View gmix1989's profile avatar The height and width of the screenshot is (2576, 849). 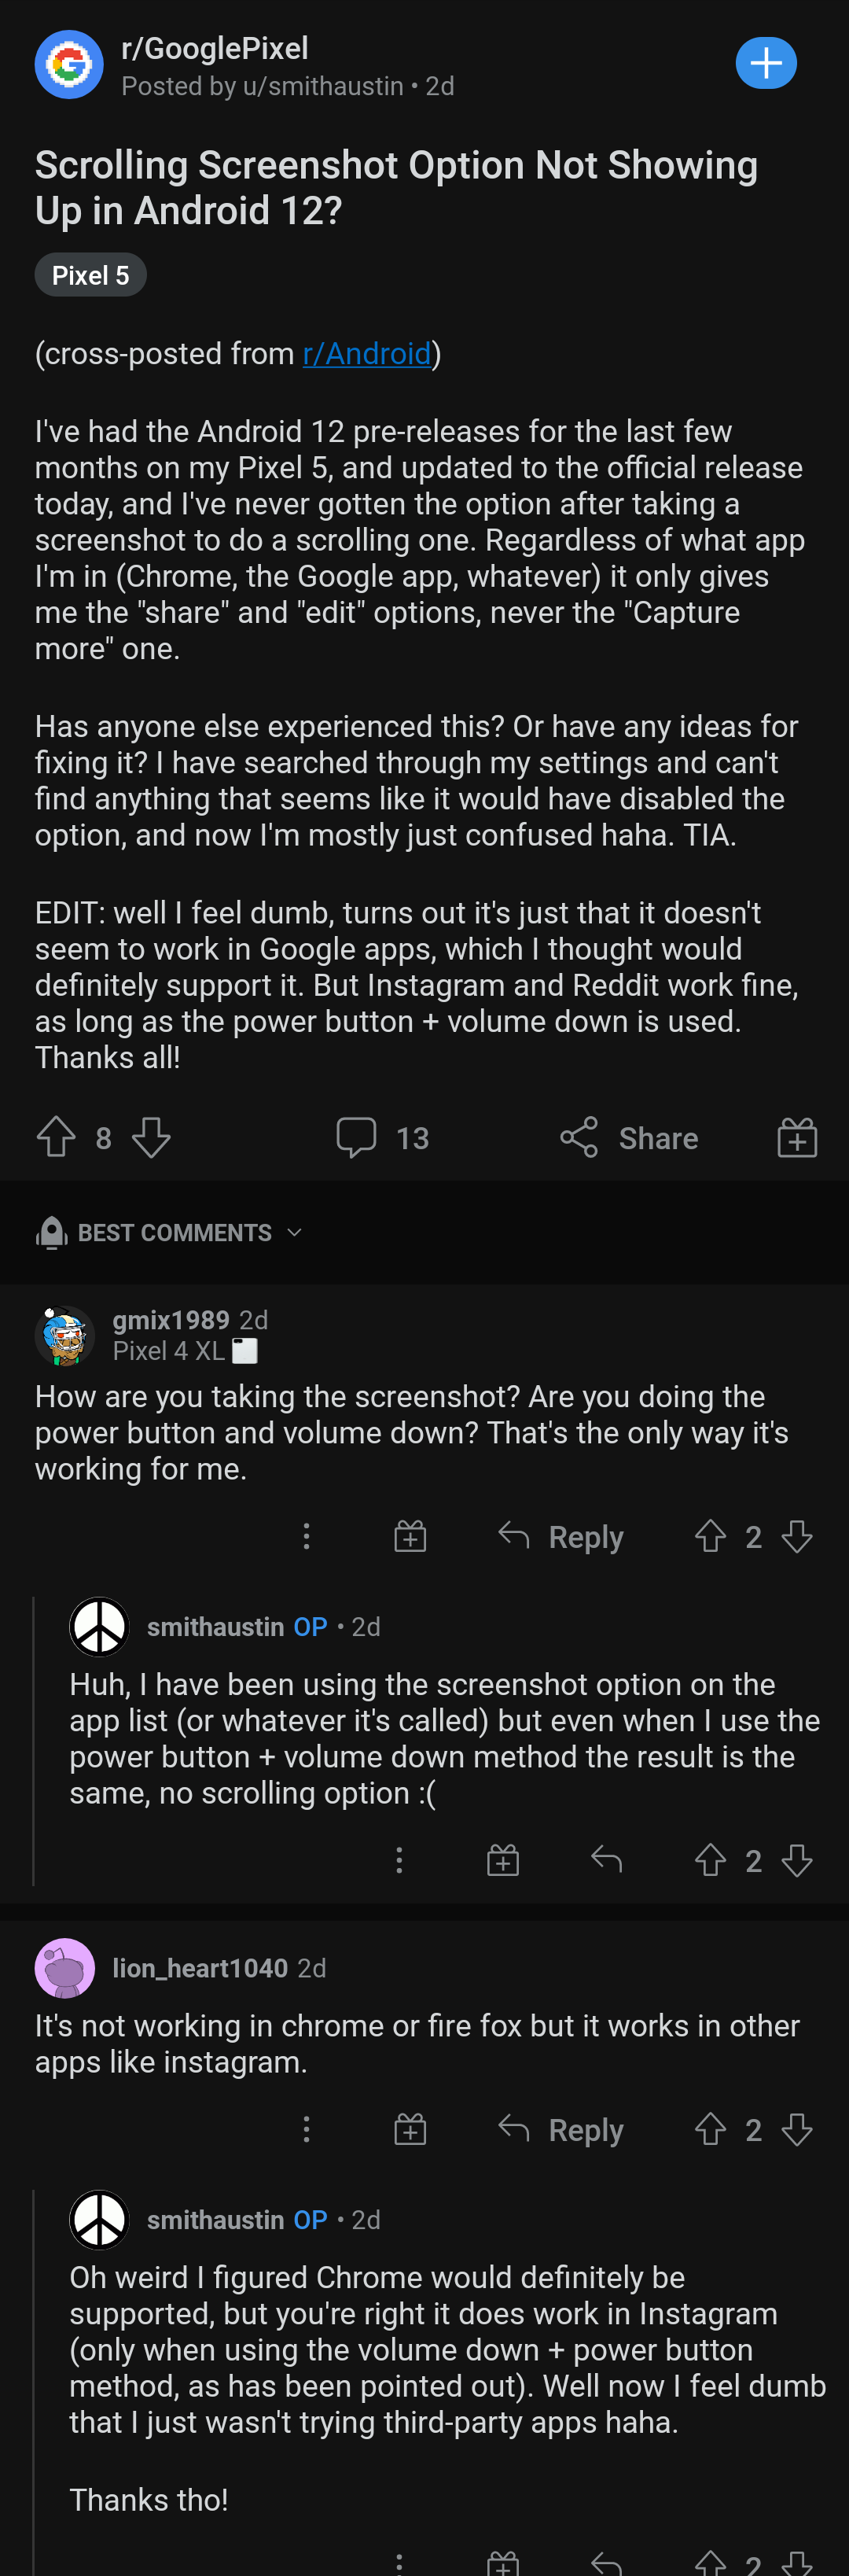65,1335
